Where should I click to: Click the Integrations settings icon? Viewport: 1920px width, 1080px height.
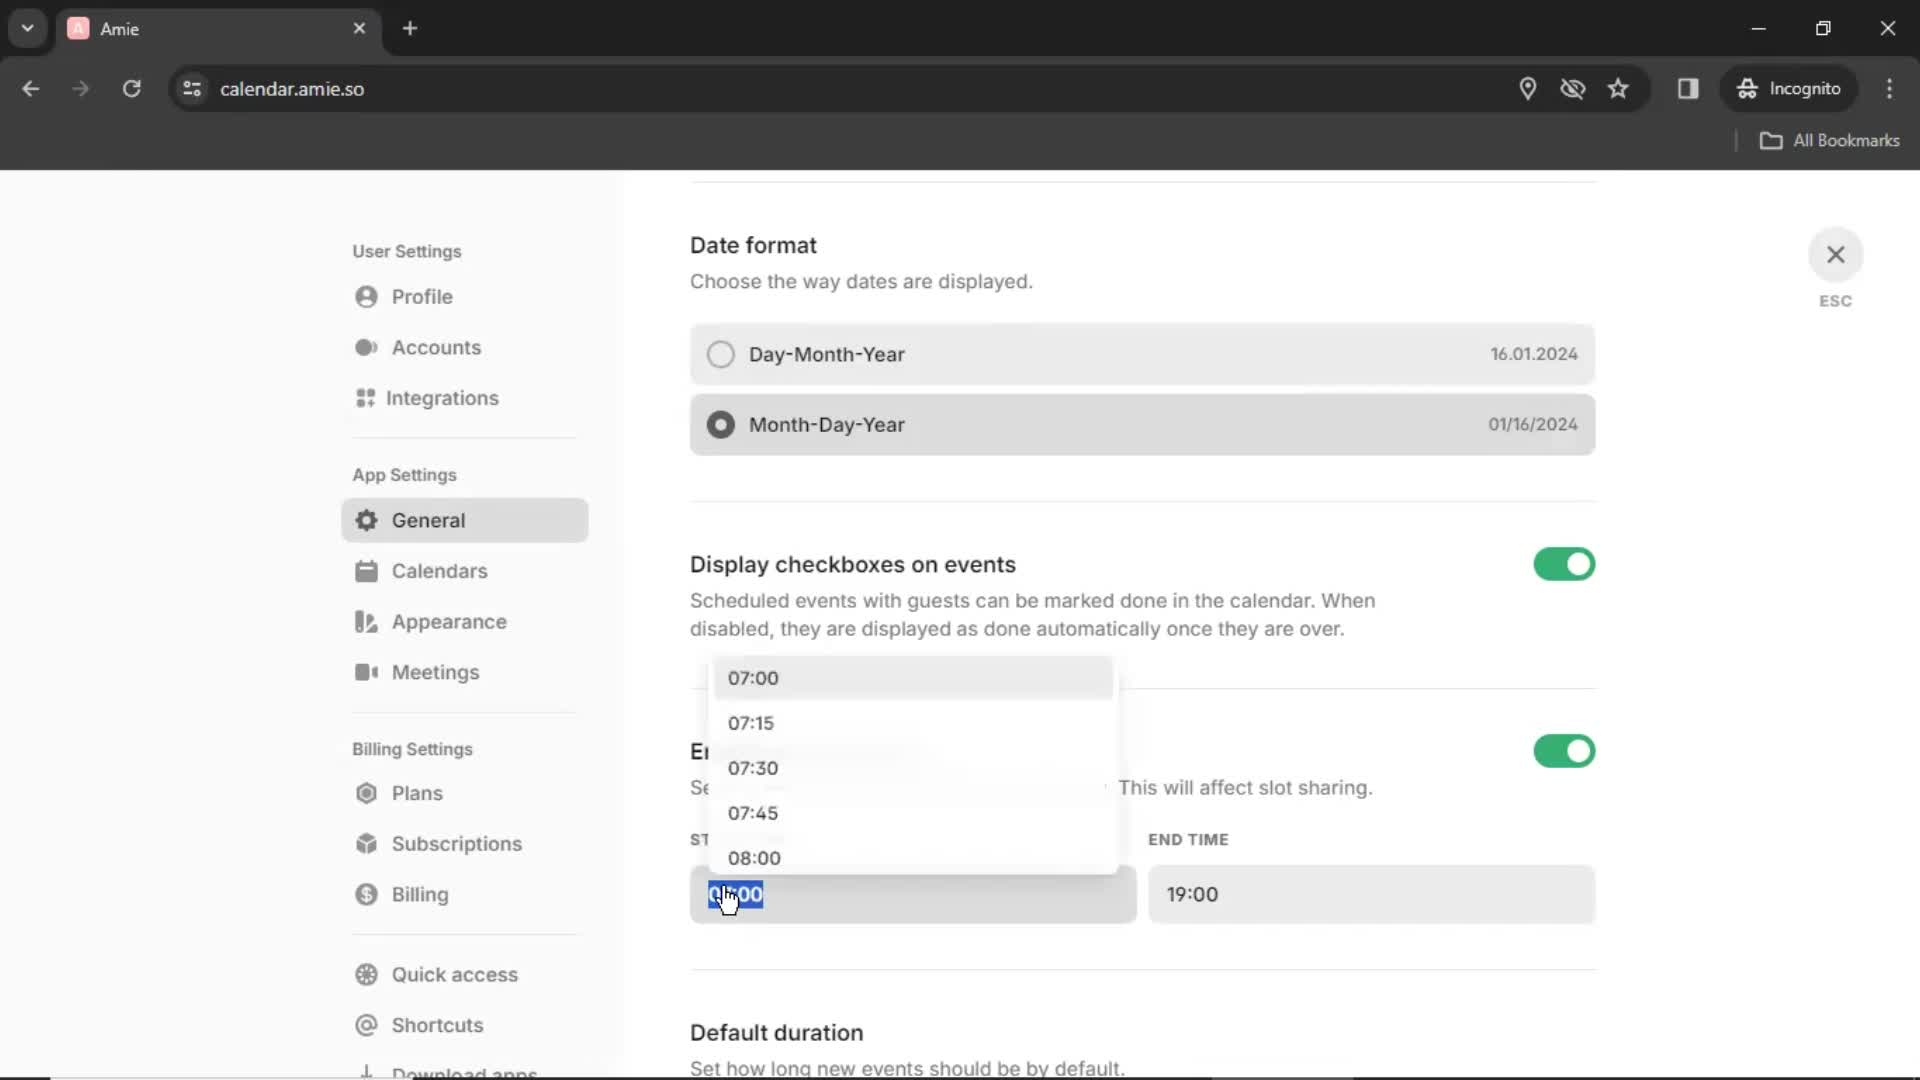[x=365, y=397]
